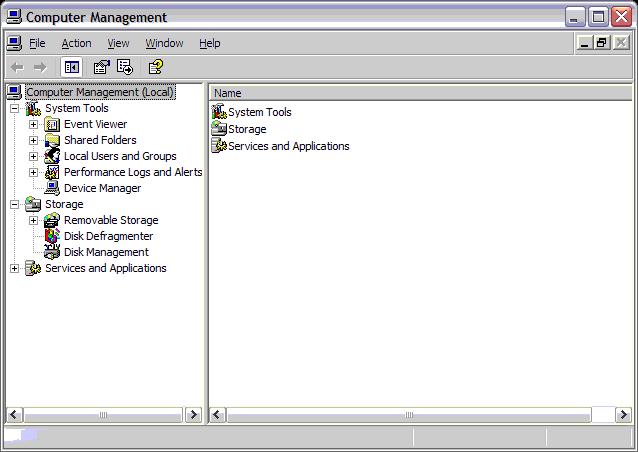Image resolution: width=638 pixels, height=452 pixels.
Task: Click the right pane horizontal scrollbar
Action: (408, 415)
